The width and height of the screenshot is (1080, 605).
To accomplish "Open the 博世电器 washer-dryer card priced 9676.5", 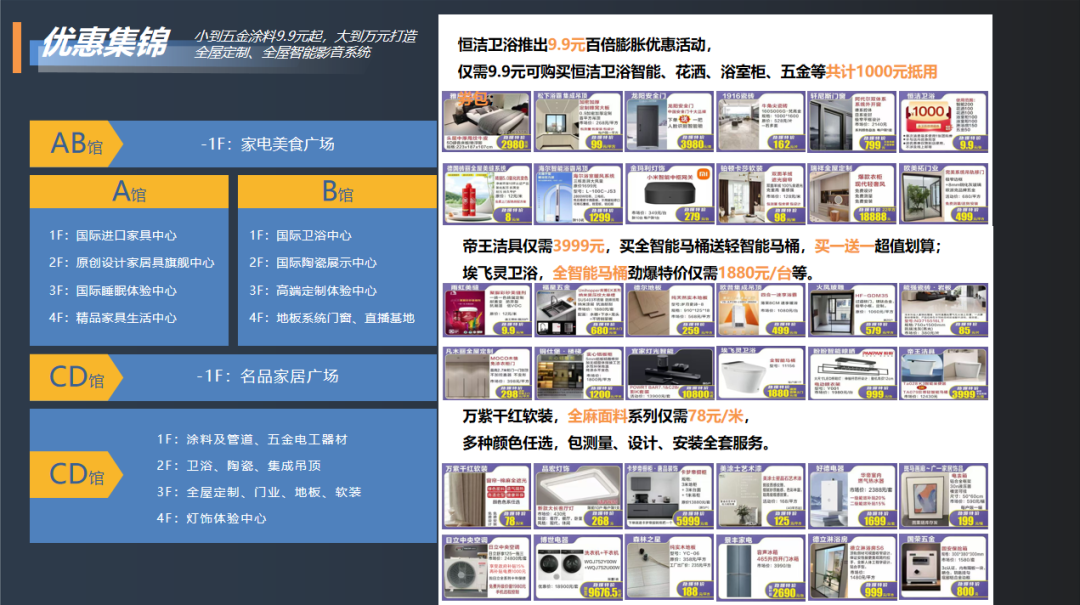I will coord(579,567).
